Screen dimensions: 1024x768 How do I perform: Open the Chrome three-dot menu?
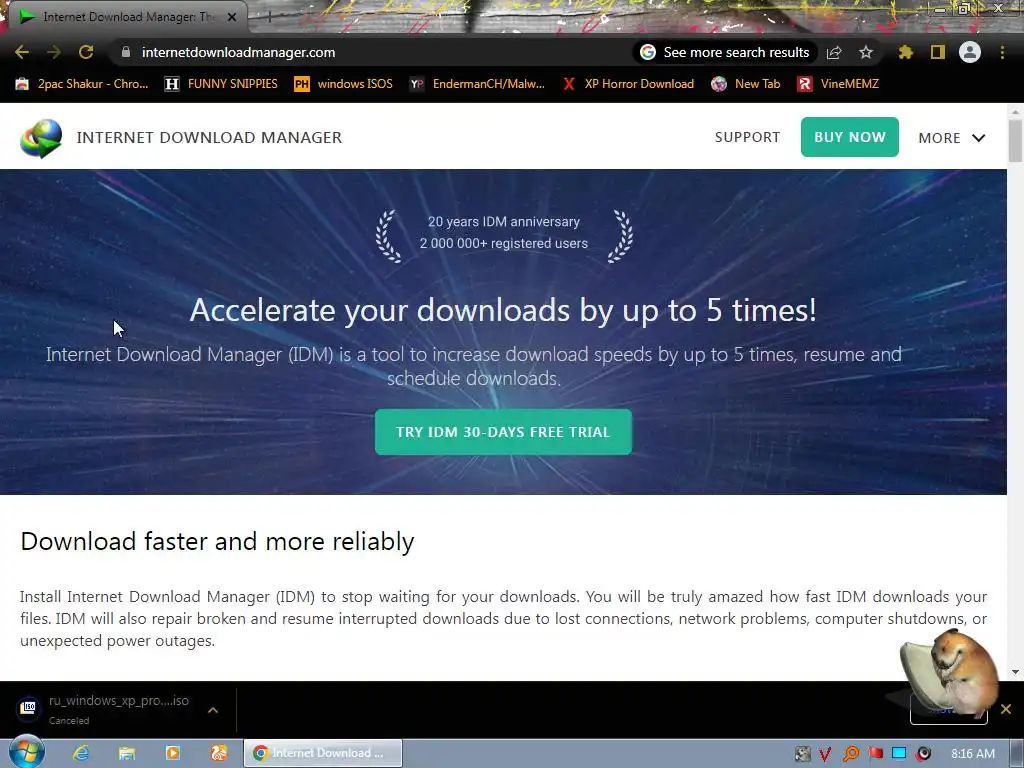tap(1002, 52)
